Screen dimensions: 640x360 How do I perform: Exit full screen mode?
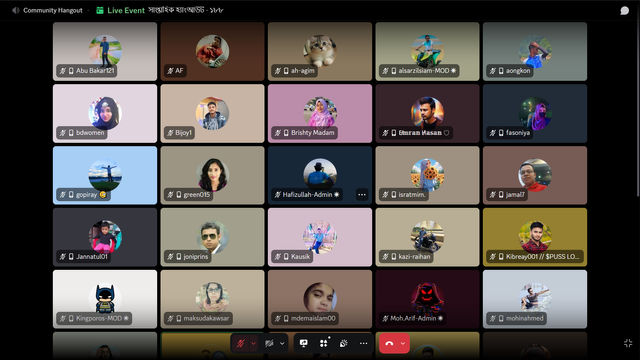click(628, 343)
